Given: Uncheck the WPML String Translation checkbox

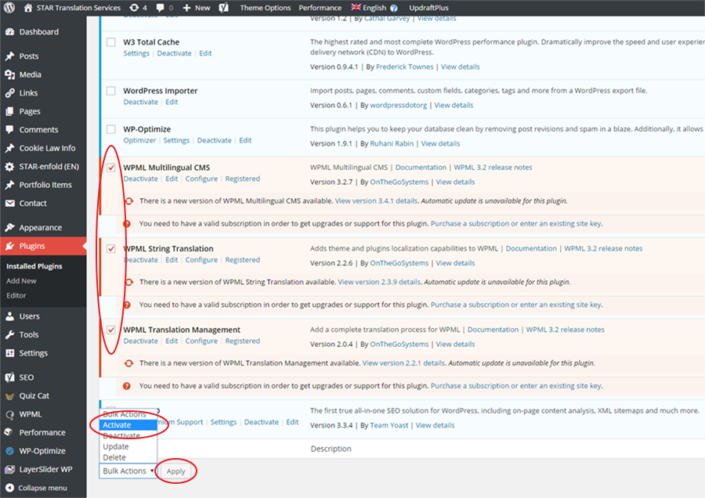Looking at the screenshot, I should pos(111,248).
